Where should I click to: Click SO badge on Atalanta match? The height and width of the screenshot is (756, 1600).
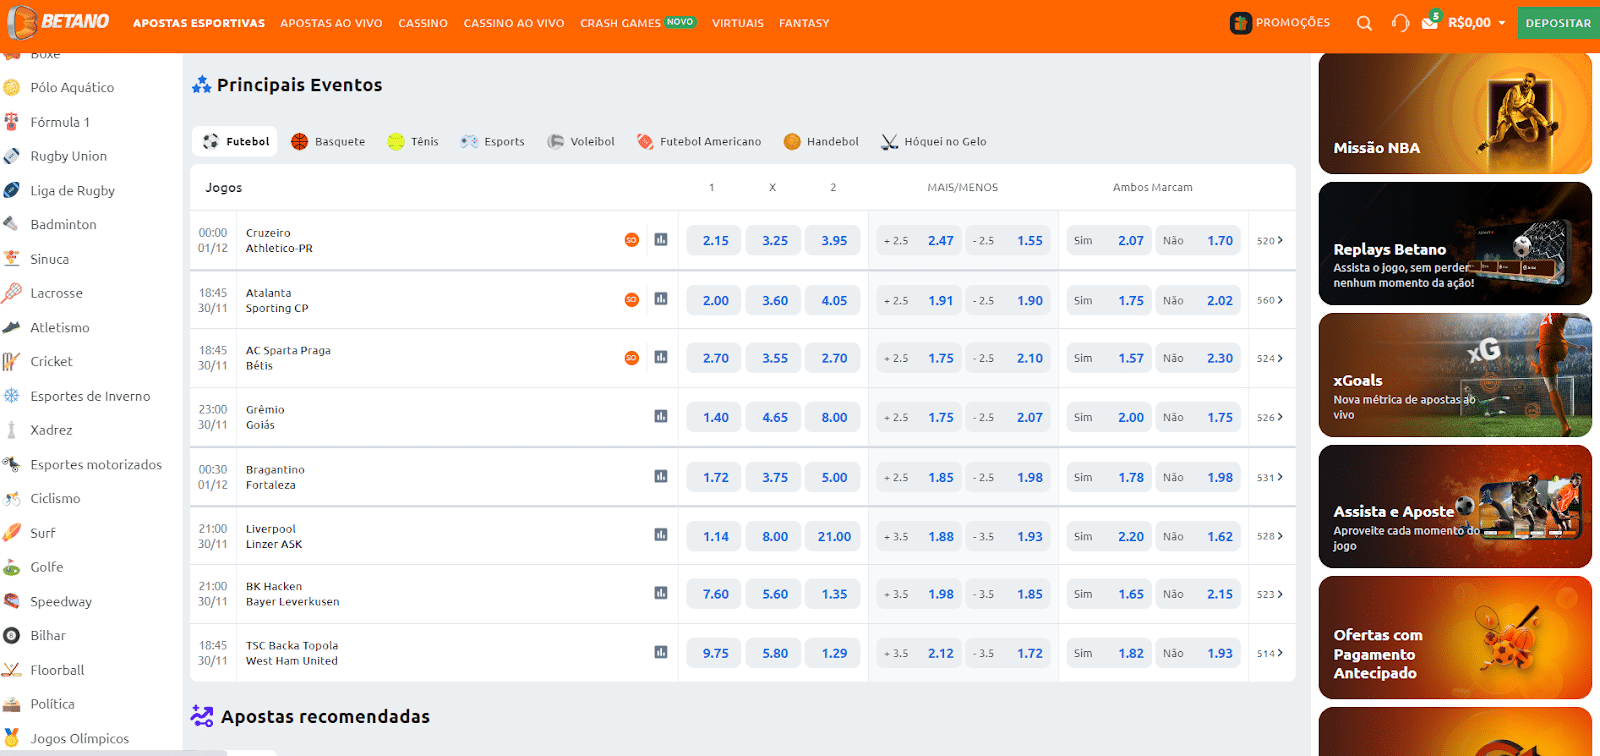click(632, 300)
